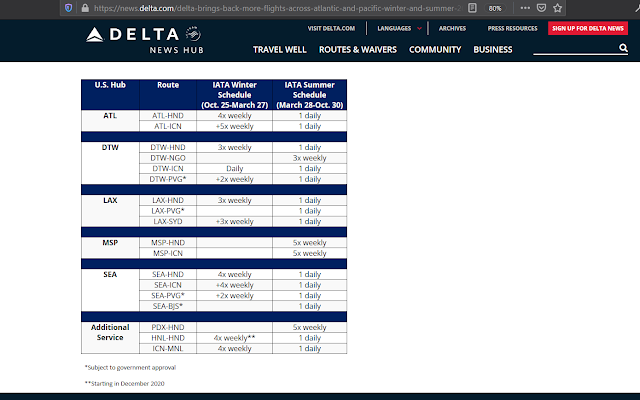Click the 80% zoom level indicator
Screen dimensions: 640x400
coord(495,8)
